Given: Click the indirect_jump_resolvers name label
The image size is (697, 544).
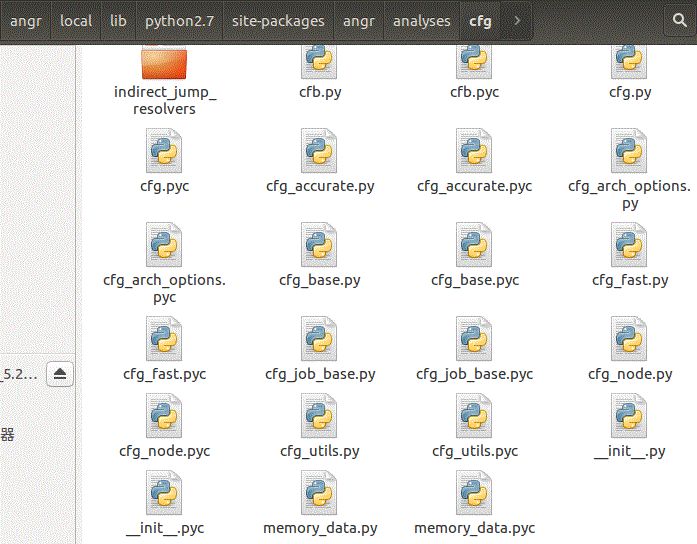Looking at the screenshot, I should pos(164,100).
